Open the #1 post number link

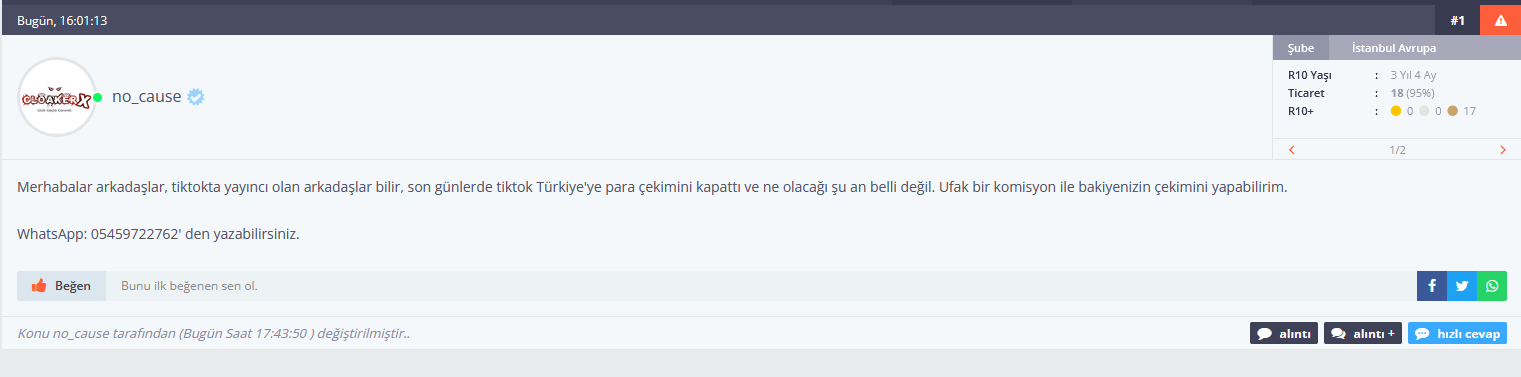(x=1458, y=20)
